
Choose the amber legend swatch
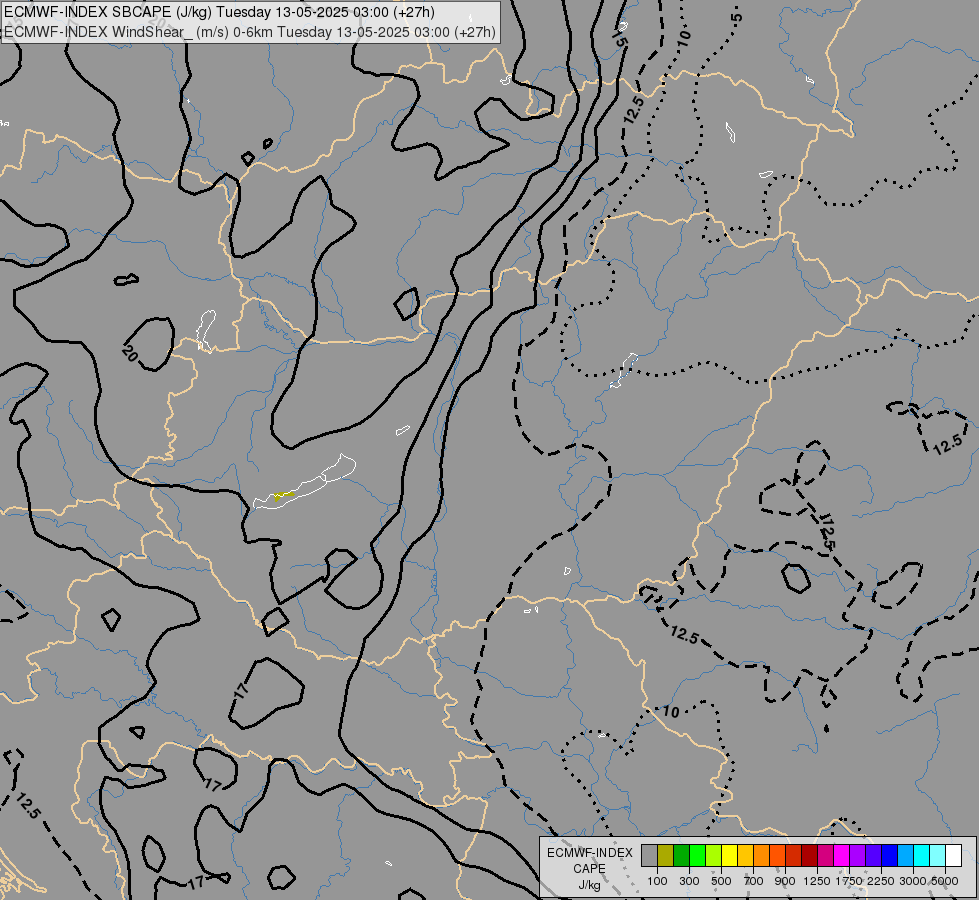click(x=745, y=855)
